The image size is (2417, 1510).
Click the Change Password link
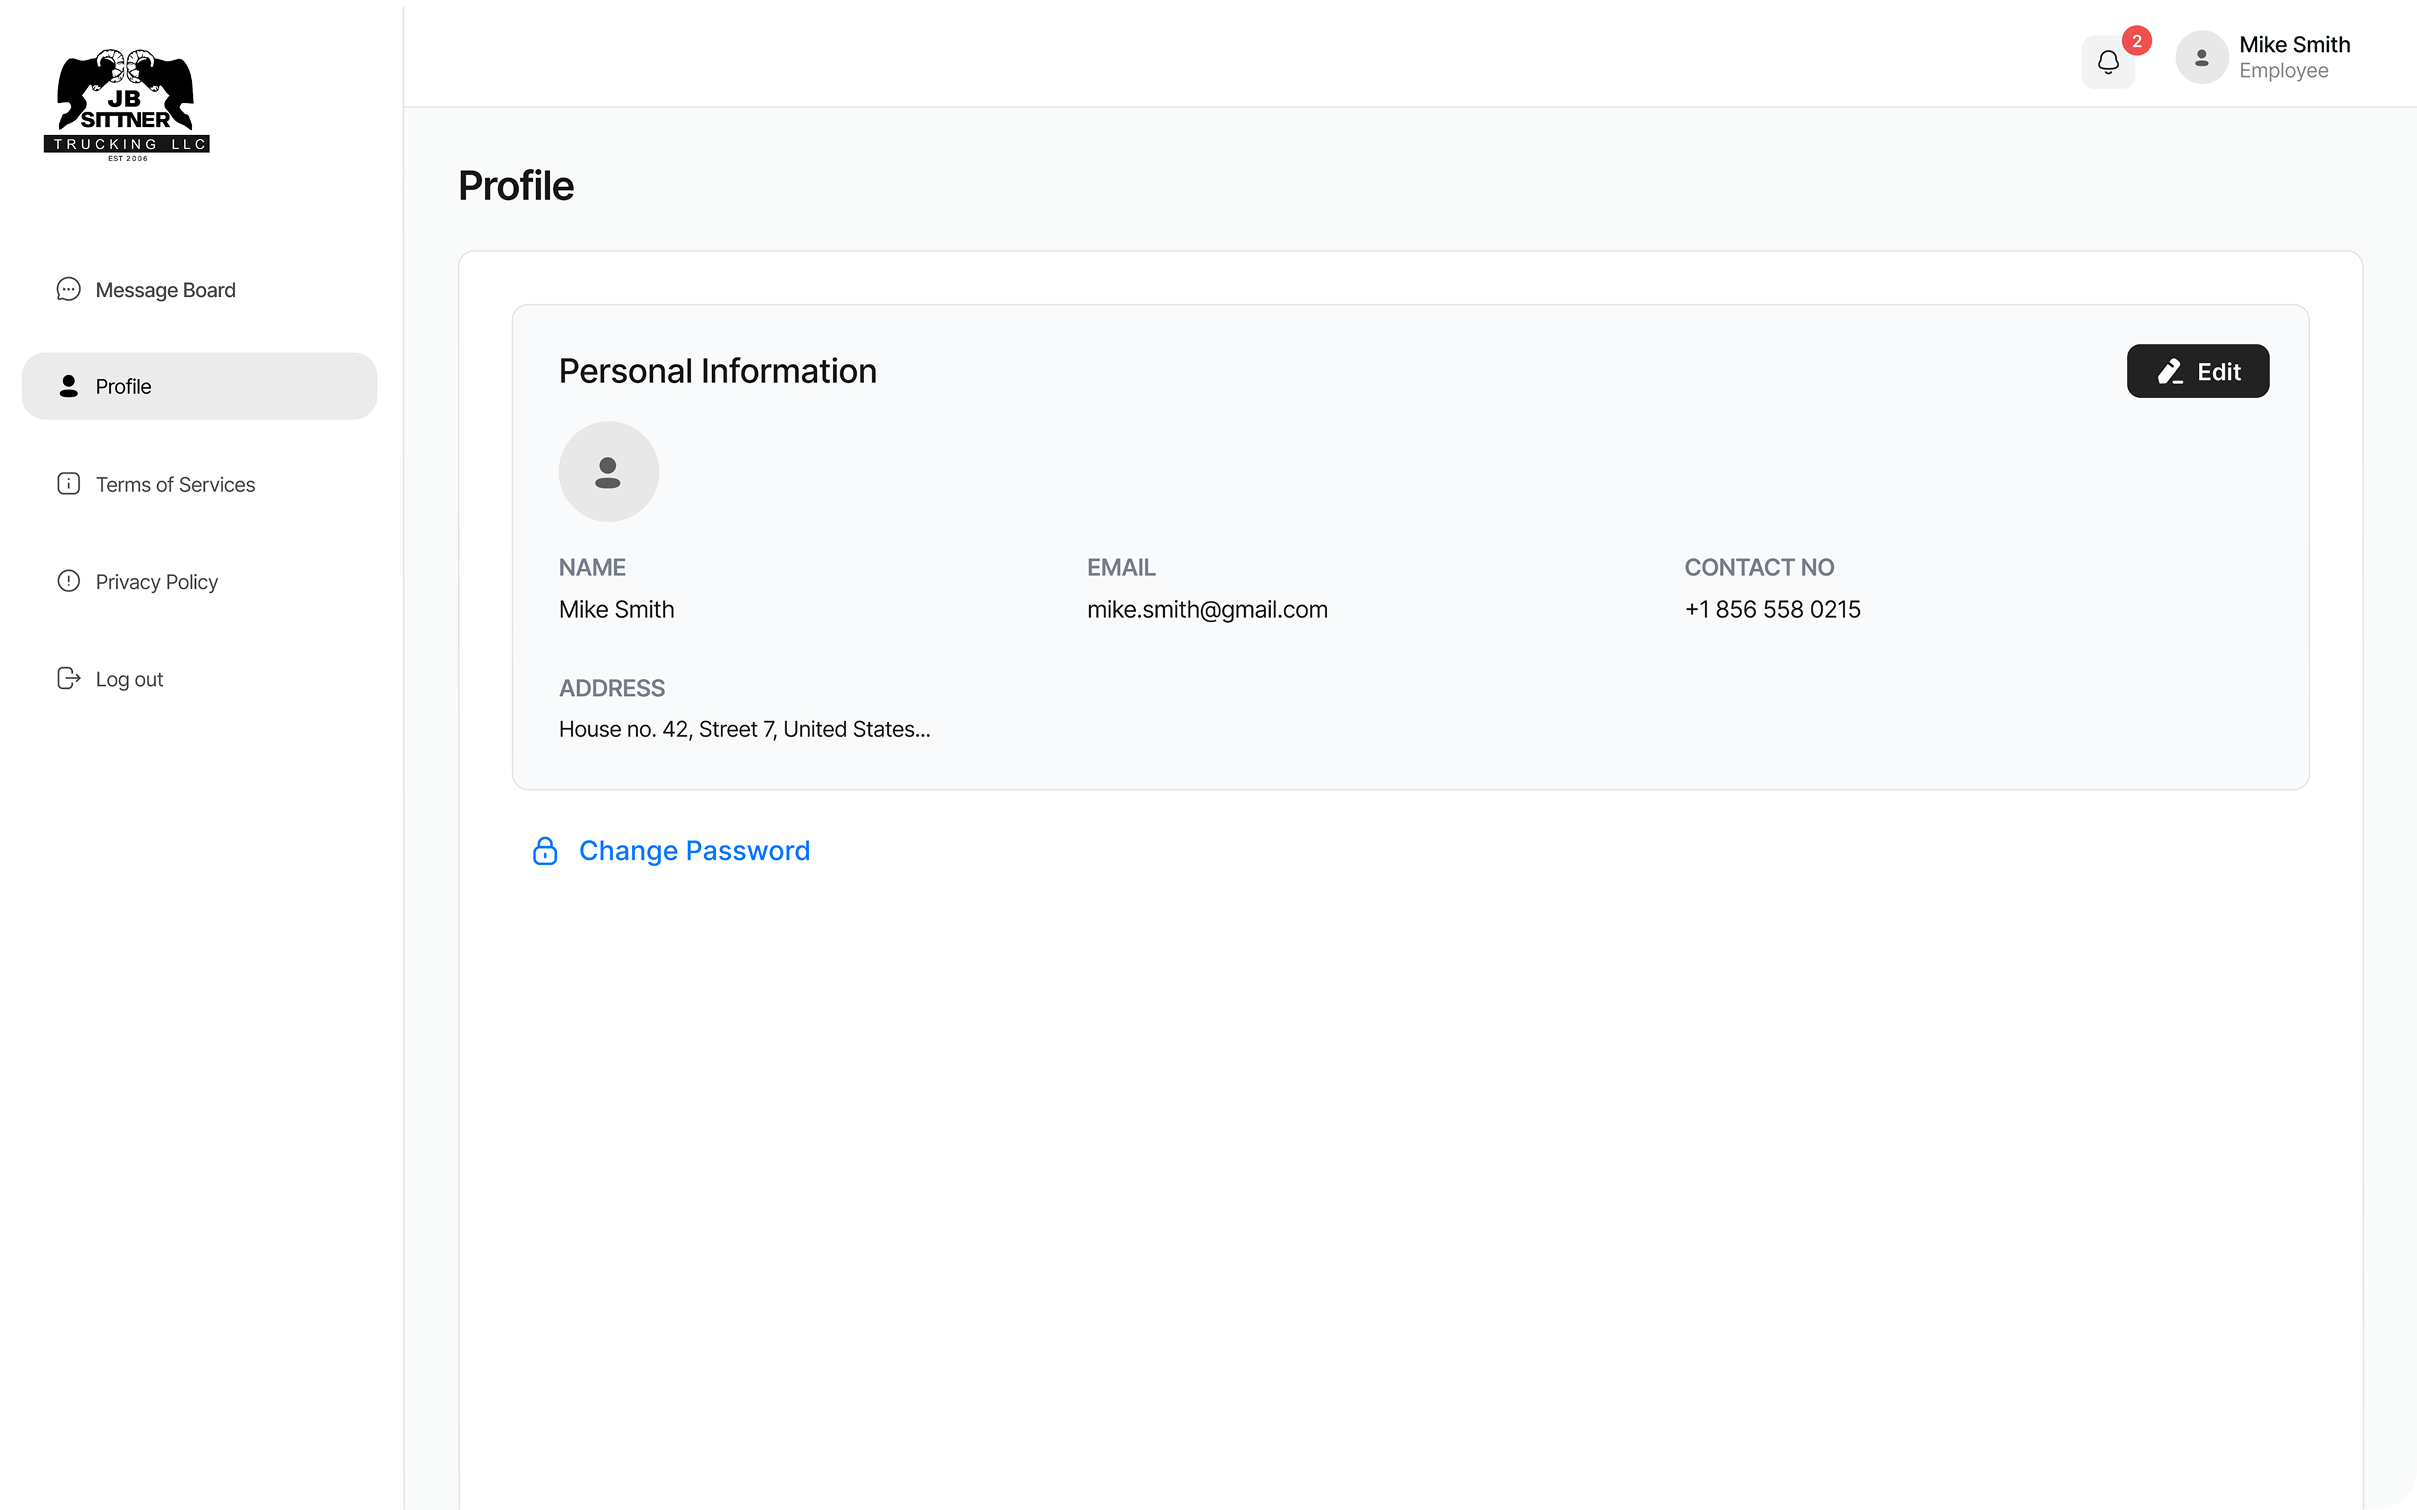point(694,851)
